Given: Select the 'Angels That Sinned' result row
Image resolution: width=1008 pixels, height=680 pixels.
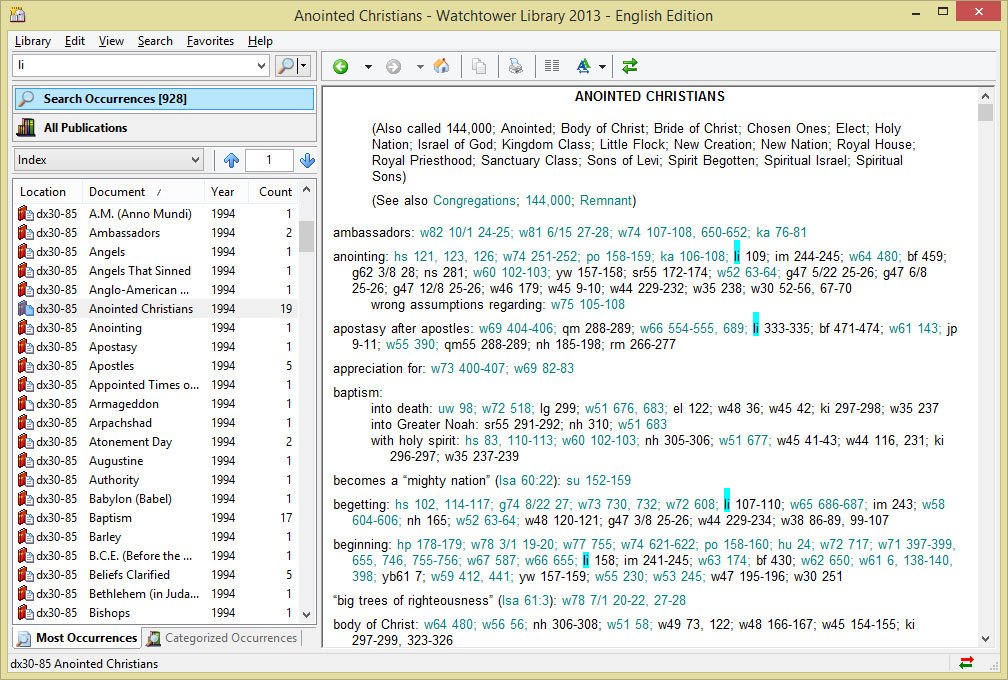Looking at the screenshot, I should pos(156,271).
